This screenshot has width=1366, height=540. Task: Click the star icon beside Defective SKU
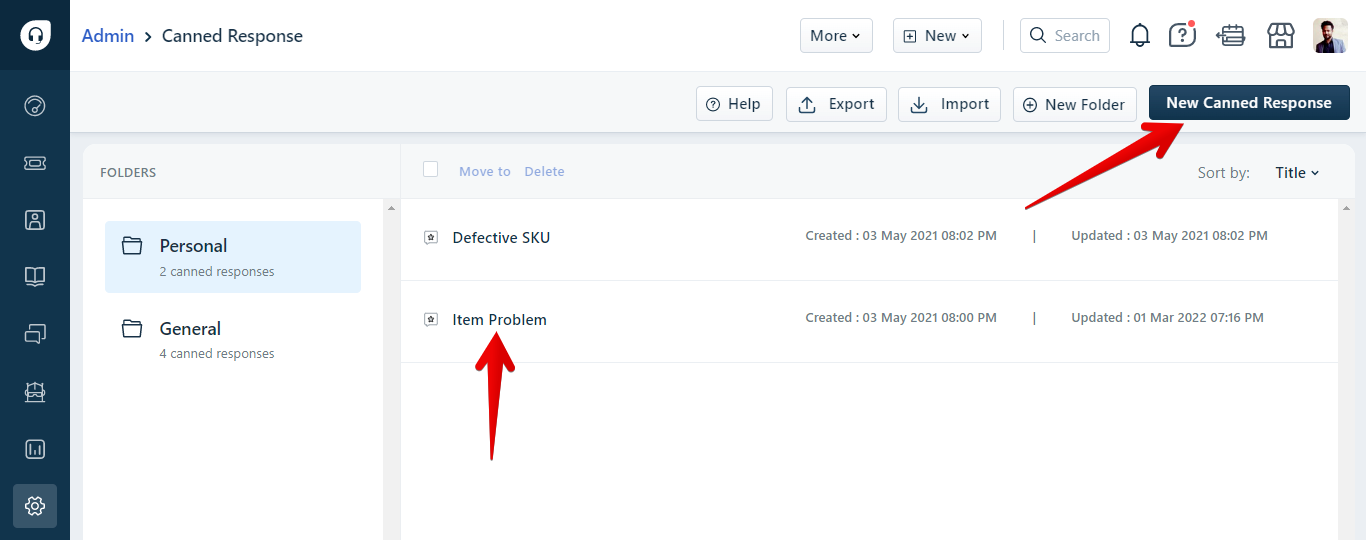pyautogui.click(x=431, y=237)
